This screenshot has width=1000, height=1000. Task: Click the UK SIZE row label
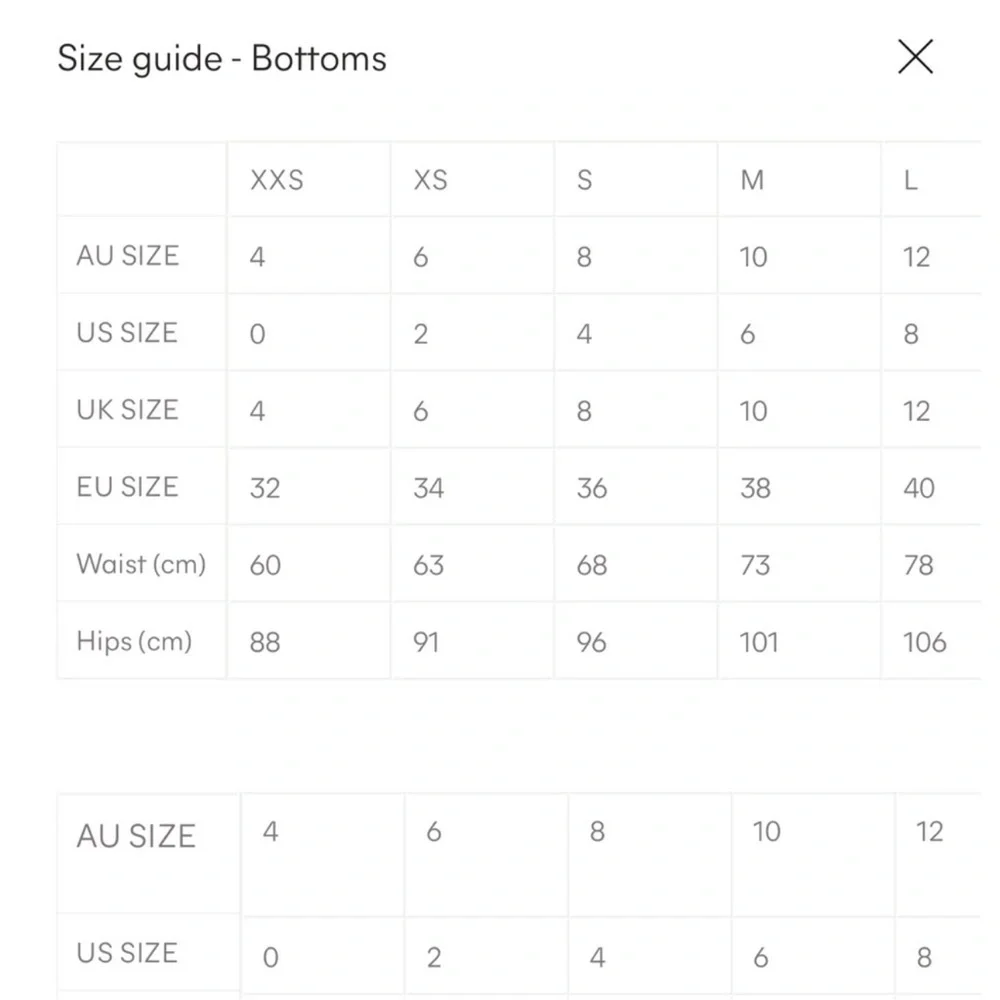click(x=127, y=410)
